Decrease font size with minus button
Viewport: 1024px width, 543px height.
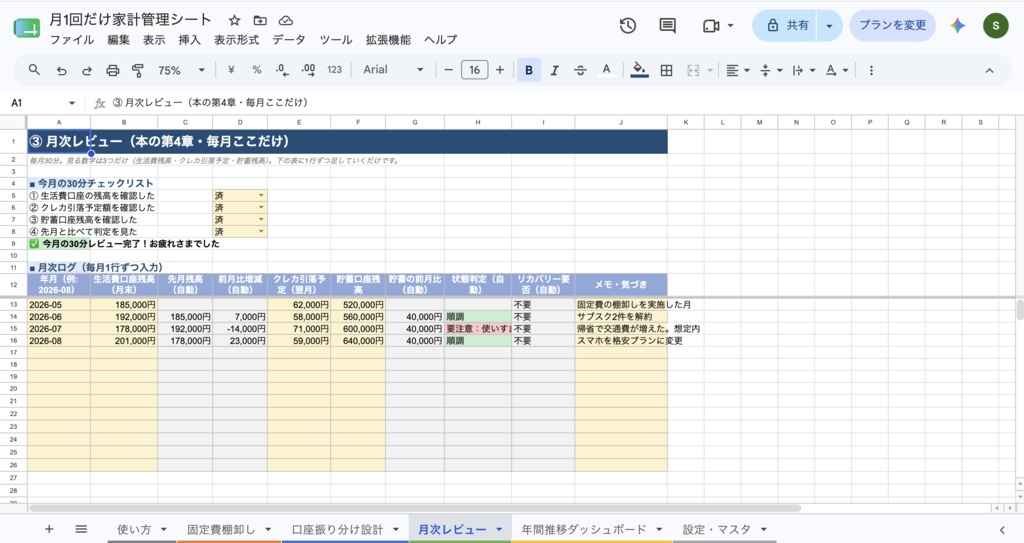(x=449, y=70)
